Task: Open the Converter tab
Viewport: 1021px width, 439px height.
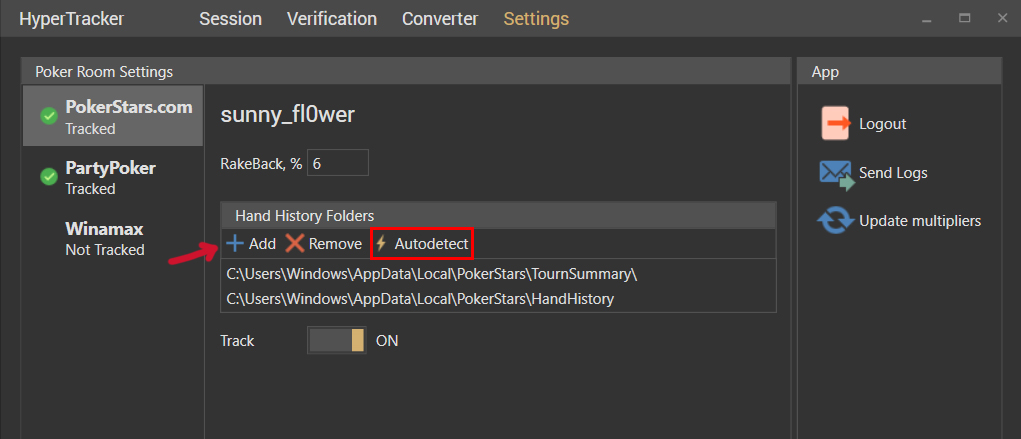Action: click(440, 19)
